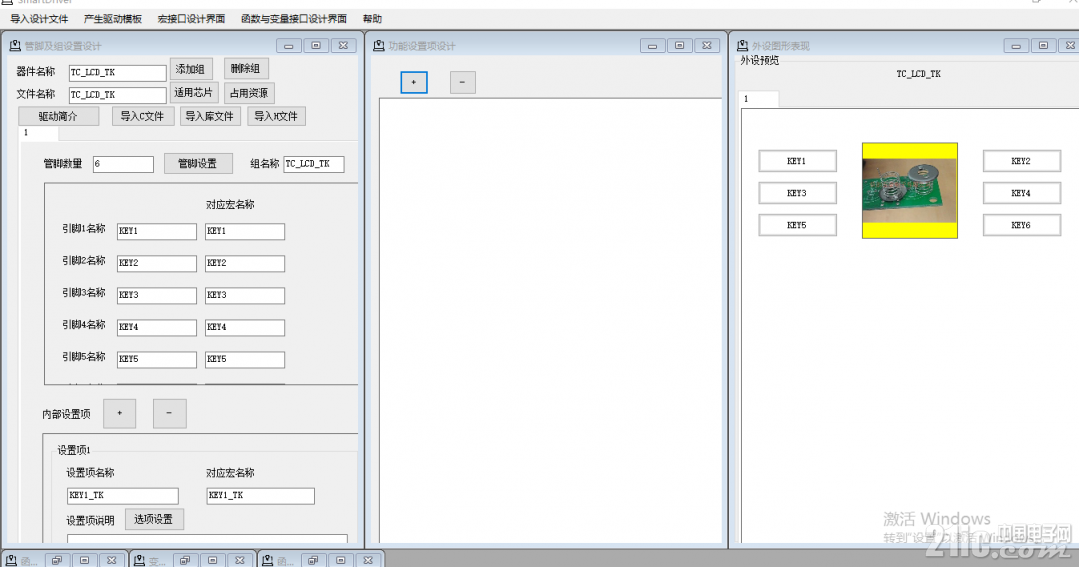1079x567 pixels.
Task: Click the 管脚数量 input field
Action: (x=123, y=164)
